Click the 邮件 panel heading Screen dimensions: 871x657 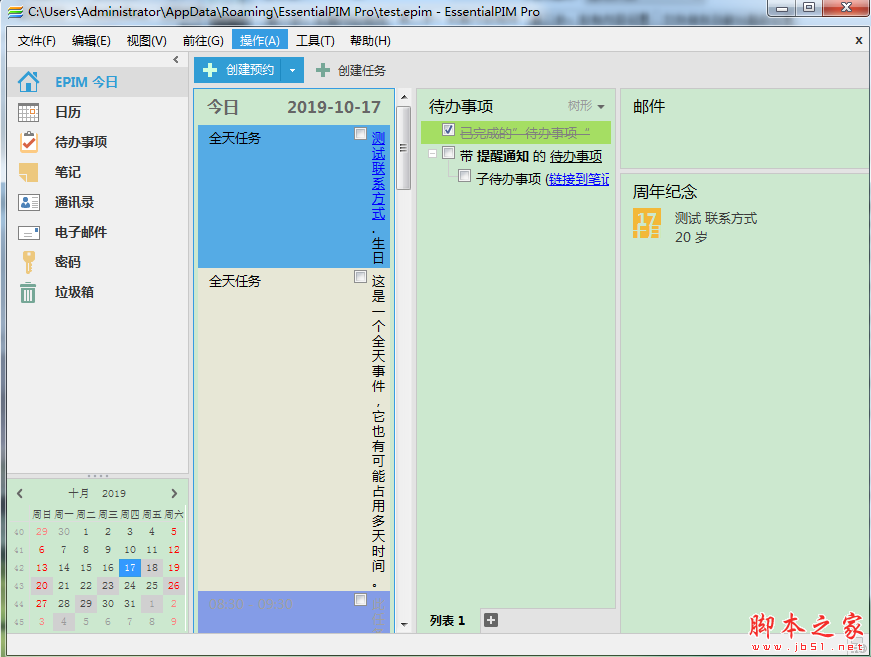649,106
